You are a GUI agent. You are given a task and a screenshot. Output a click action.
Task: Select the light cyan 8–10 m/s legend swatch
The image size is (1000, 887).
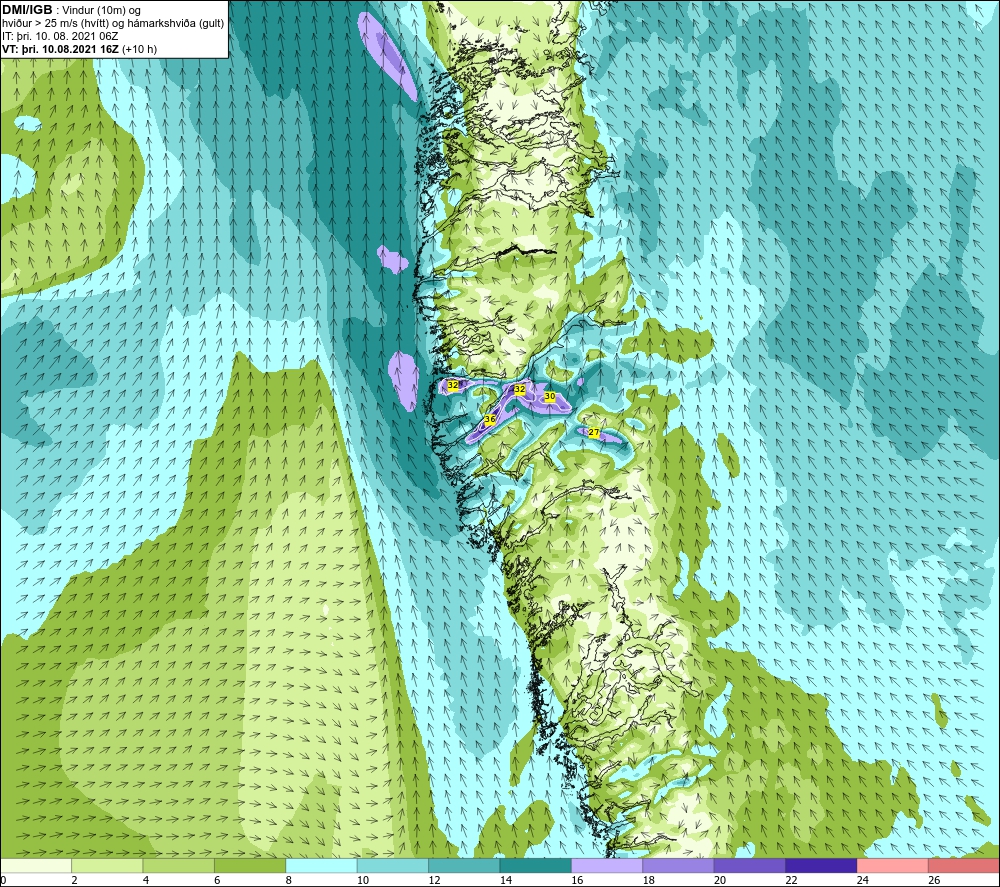(321, 865)
